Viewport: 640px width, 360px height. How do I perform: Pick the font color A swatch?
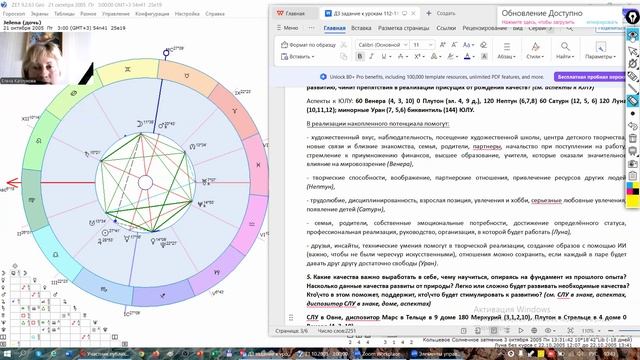coord(467,56)
